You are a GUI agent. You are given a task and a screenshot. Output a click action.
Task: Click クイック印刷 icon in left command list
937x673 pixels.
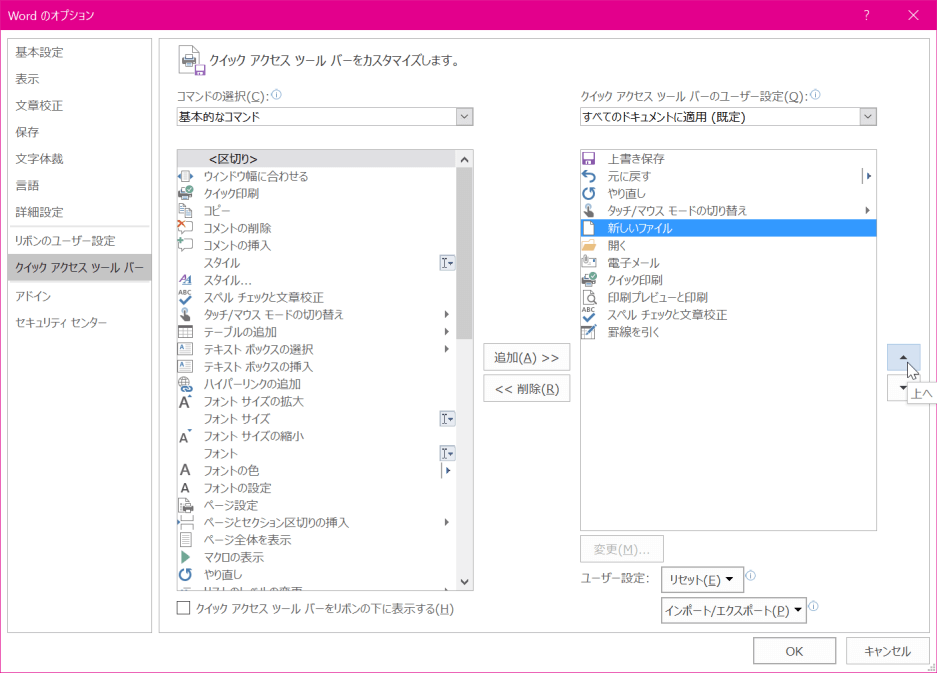(186, 194)
